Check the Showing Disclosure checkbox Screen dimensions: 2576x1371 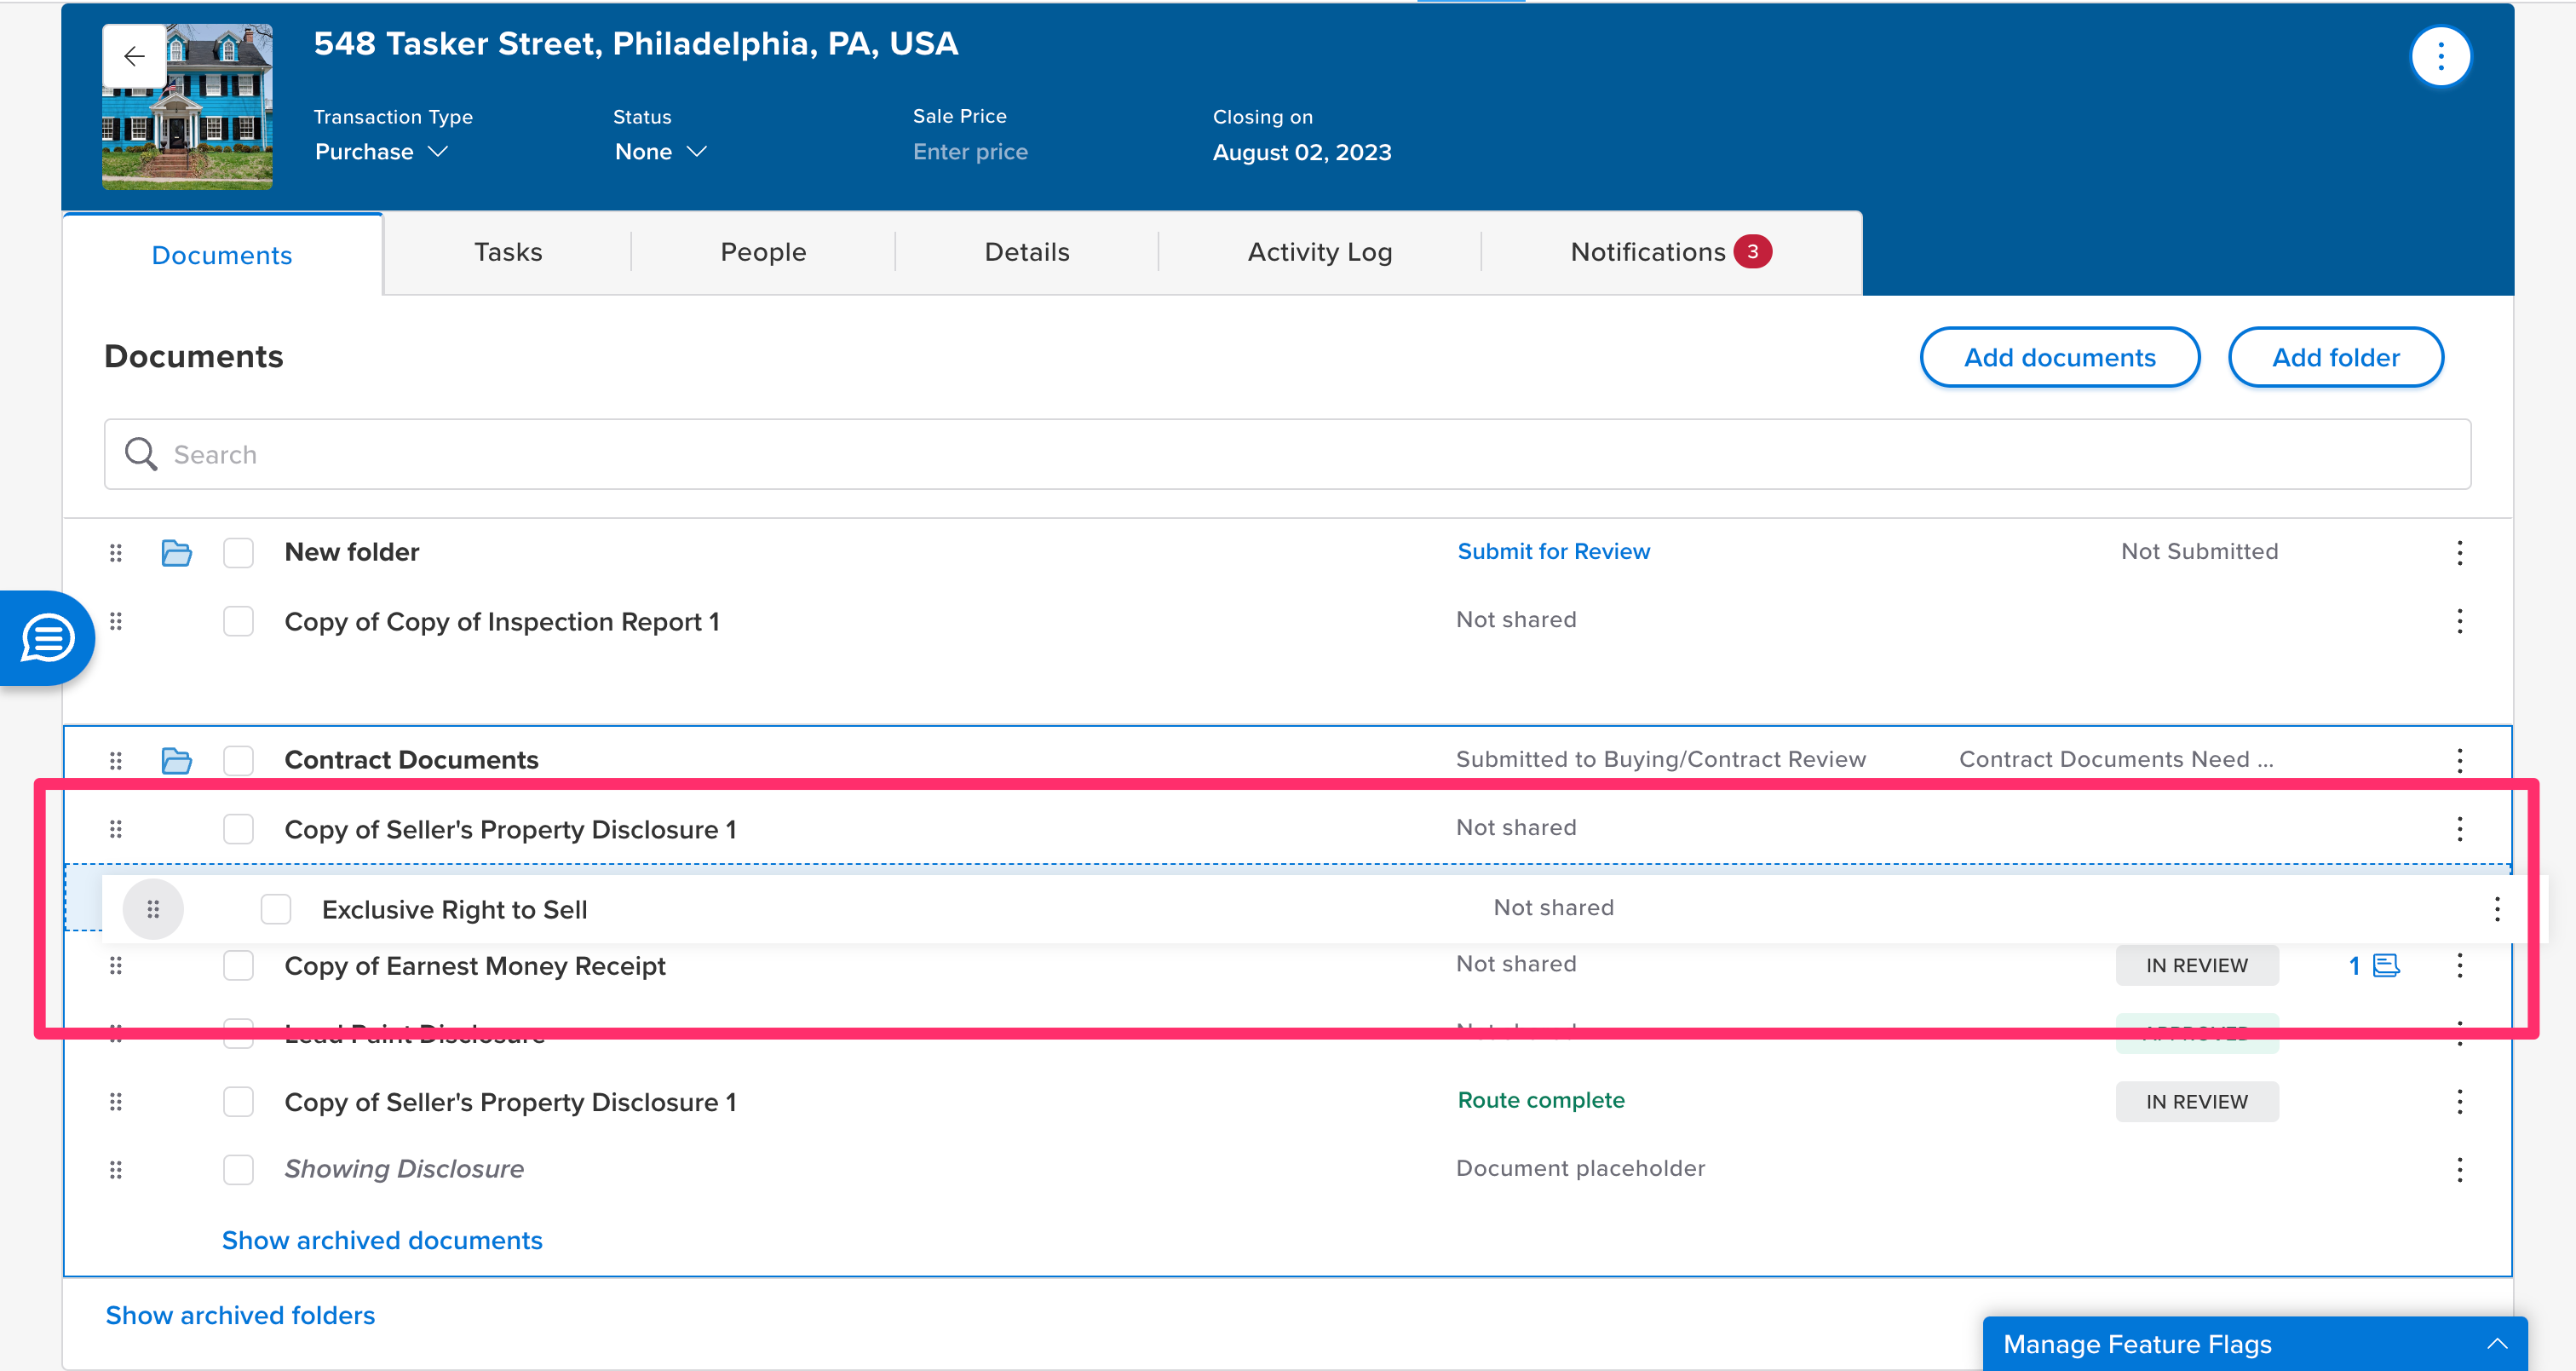238,1169
